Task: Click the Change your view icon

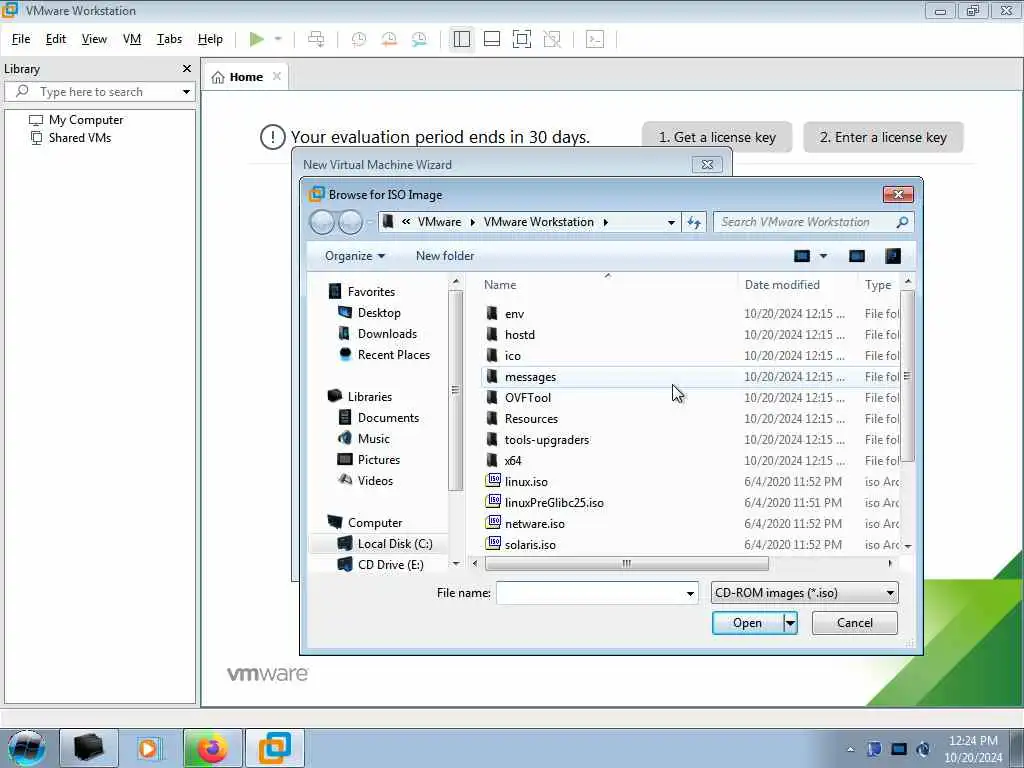Action: [802, 256]
